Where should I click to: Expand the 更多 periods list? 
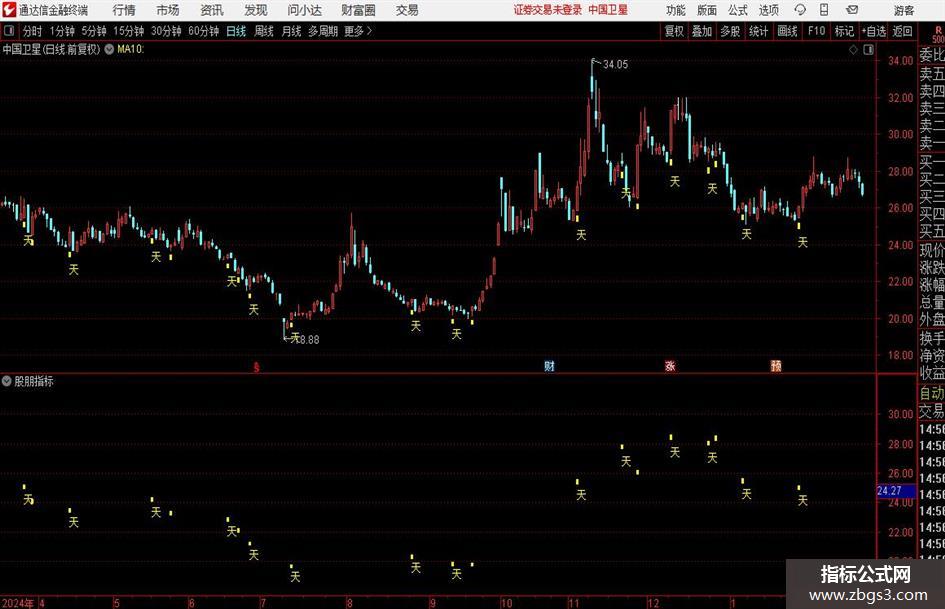pos(358,31)
